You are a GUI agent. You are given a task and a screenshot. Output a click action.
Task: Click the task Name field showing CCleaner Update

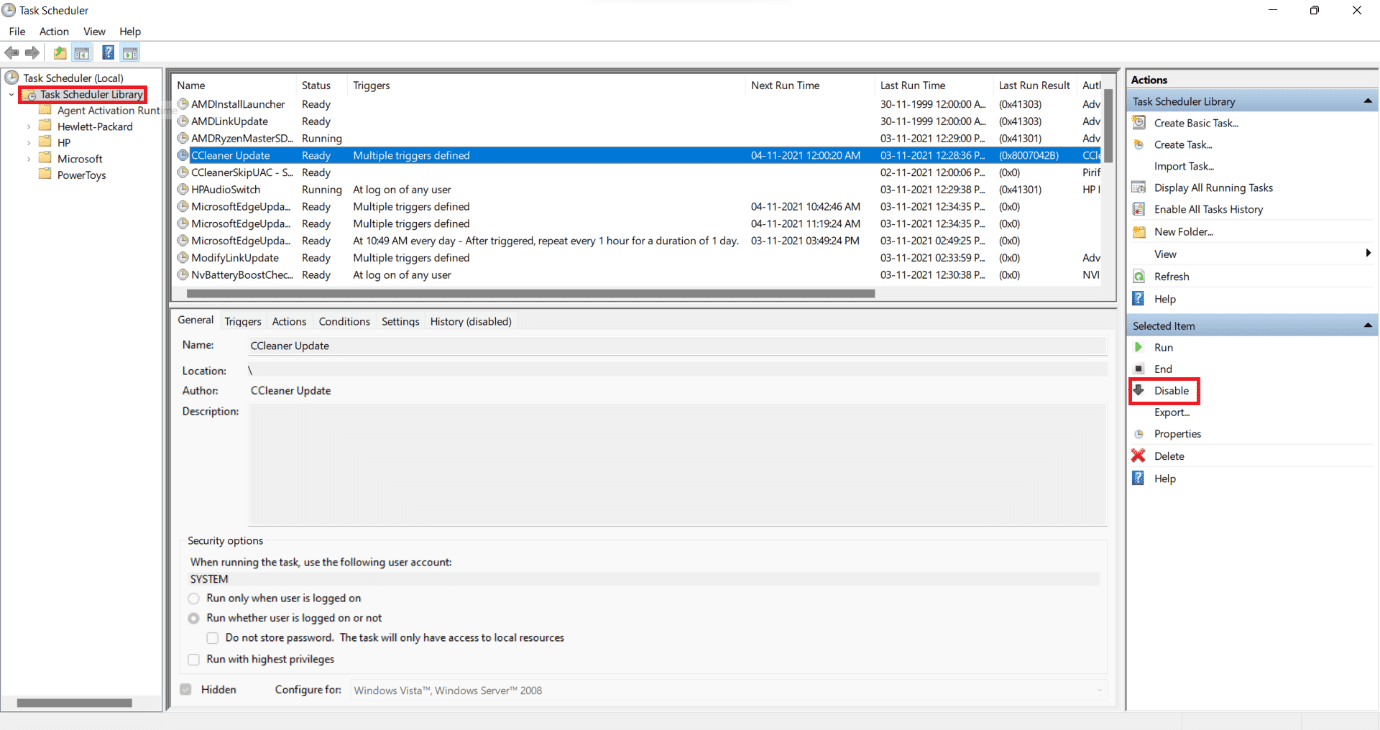[x=677, y=345]
